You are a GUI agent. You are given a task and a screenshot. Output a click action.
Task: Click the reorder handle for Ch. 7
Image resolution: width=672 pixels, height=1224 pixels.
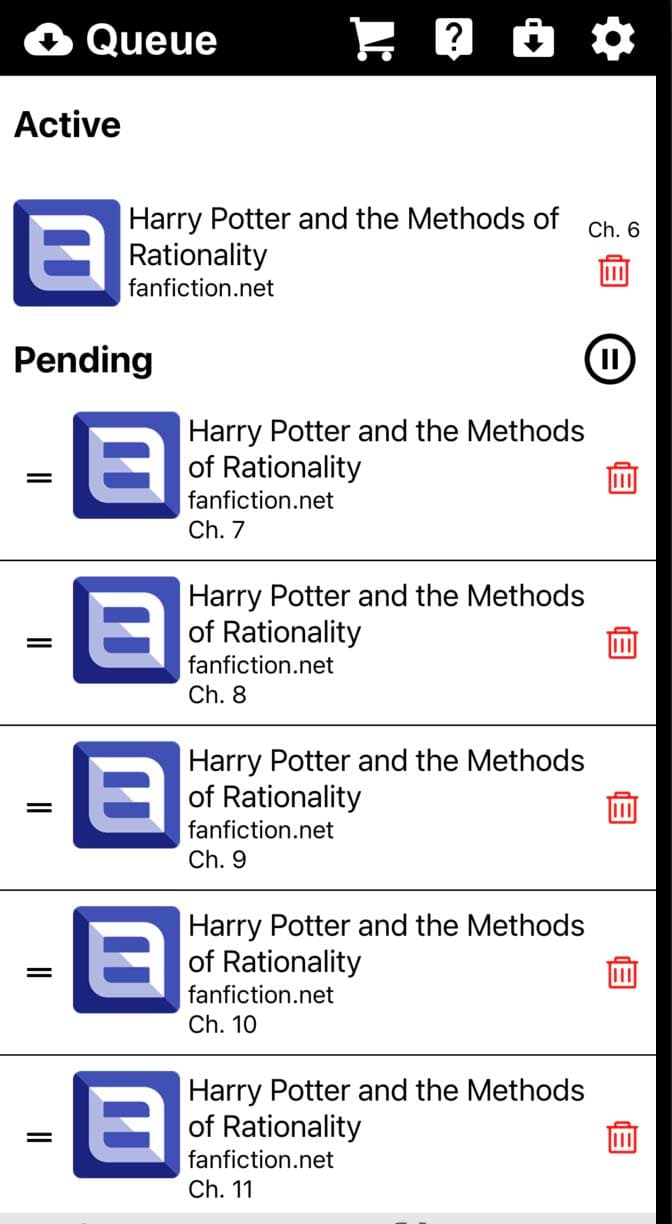coord(39,479)
